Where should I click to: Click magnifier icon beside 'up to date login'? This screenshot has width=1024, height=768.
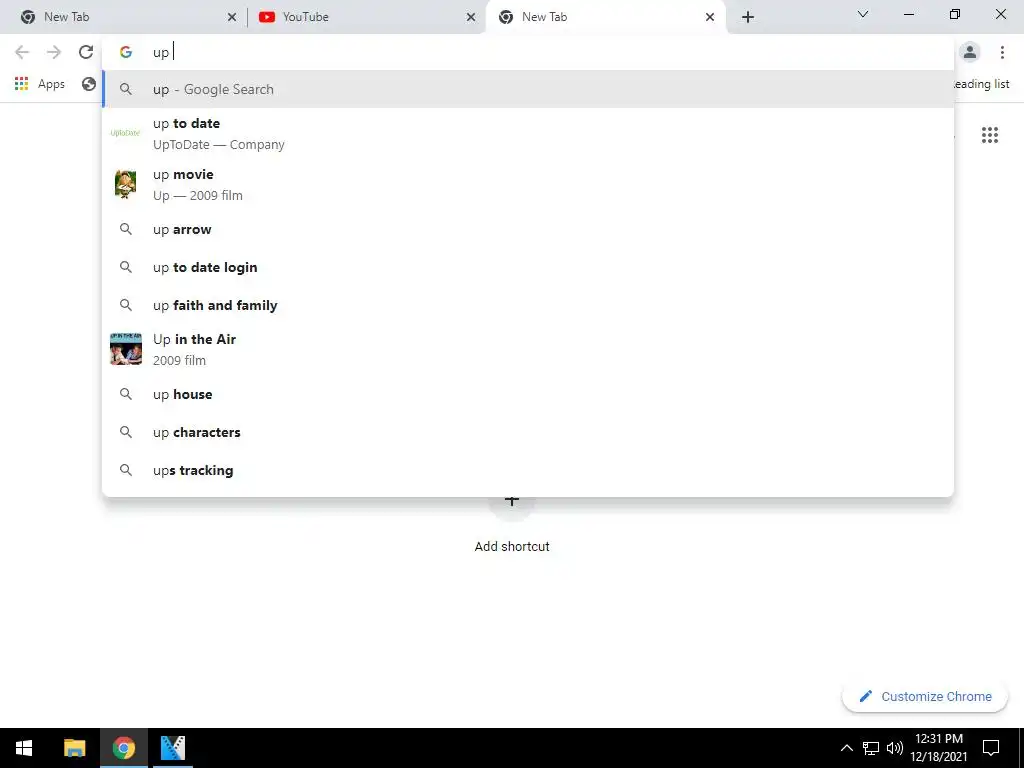pyautogui.click(x=126, y=267)
